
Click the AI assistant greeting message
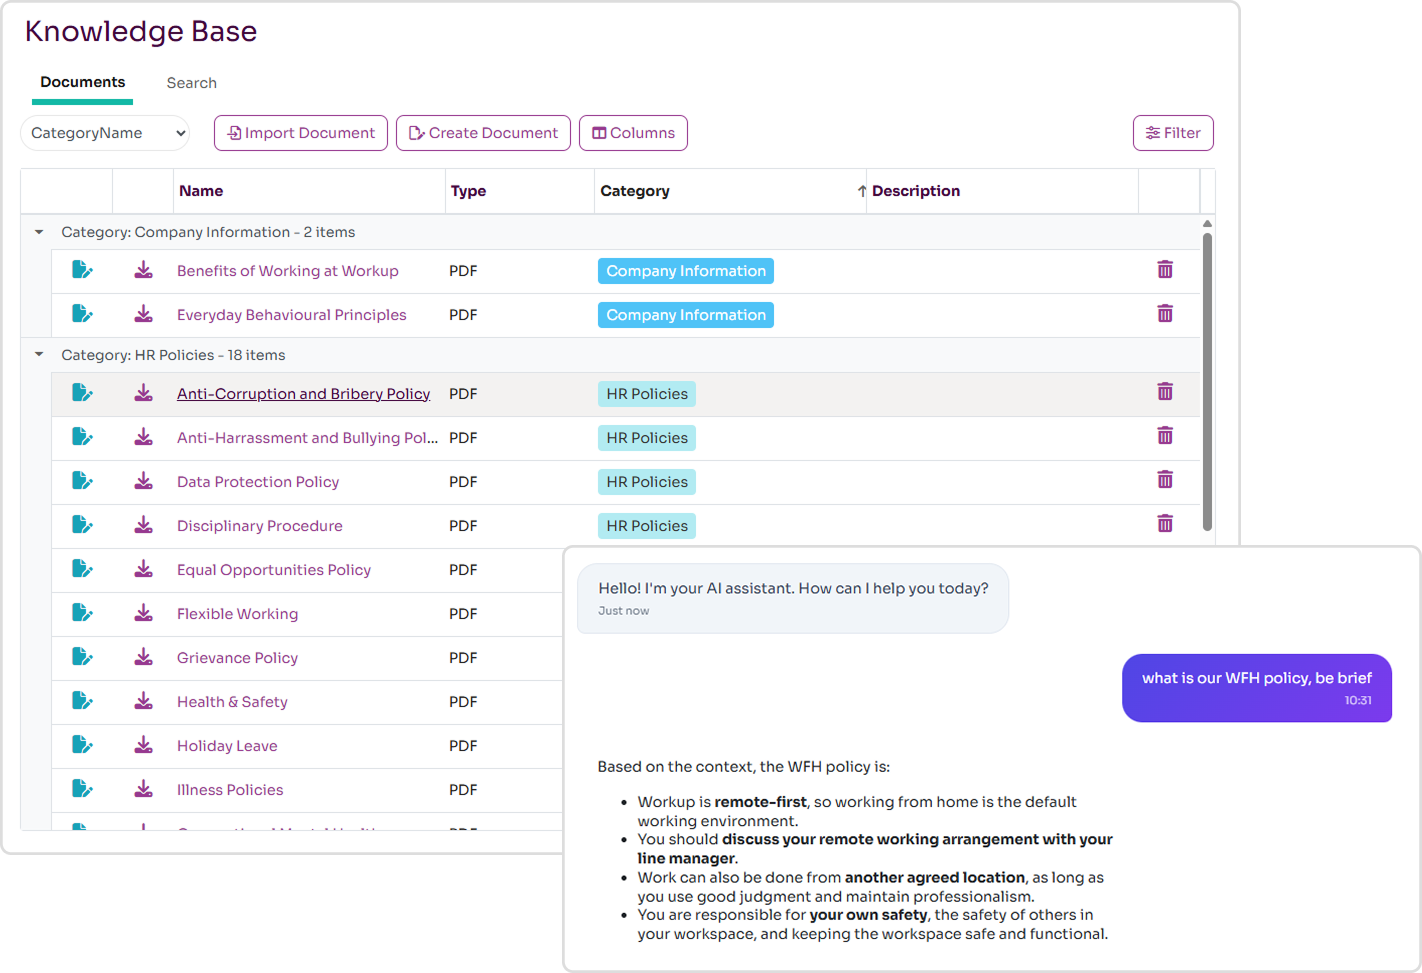click(793, 598)
